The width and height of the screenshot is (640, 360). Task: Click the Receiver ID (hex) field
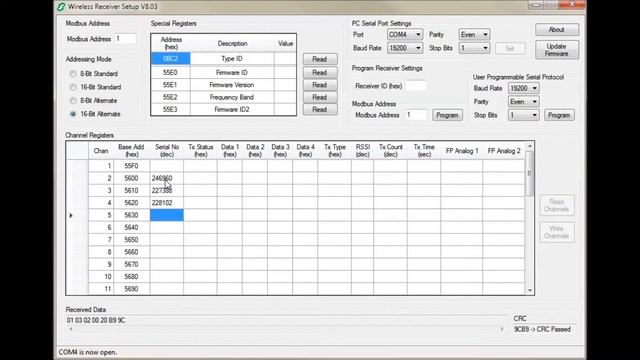pyautogui.click(x=416, y=86)
